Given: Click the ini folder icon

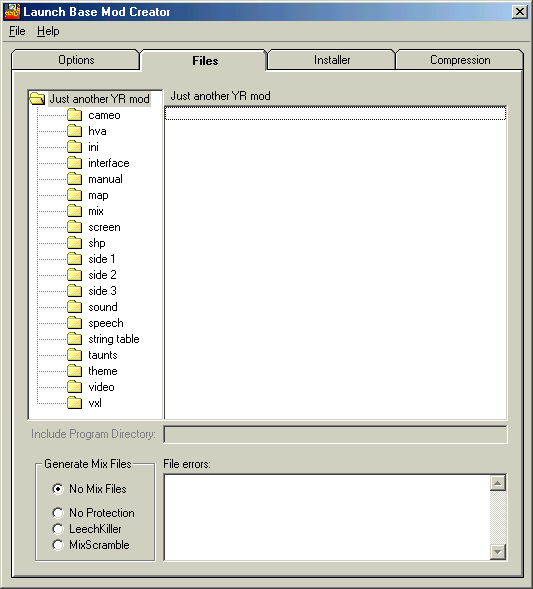Looking at the screenshot, I should 75,147.
